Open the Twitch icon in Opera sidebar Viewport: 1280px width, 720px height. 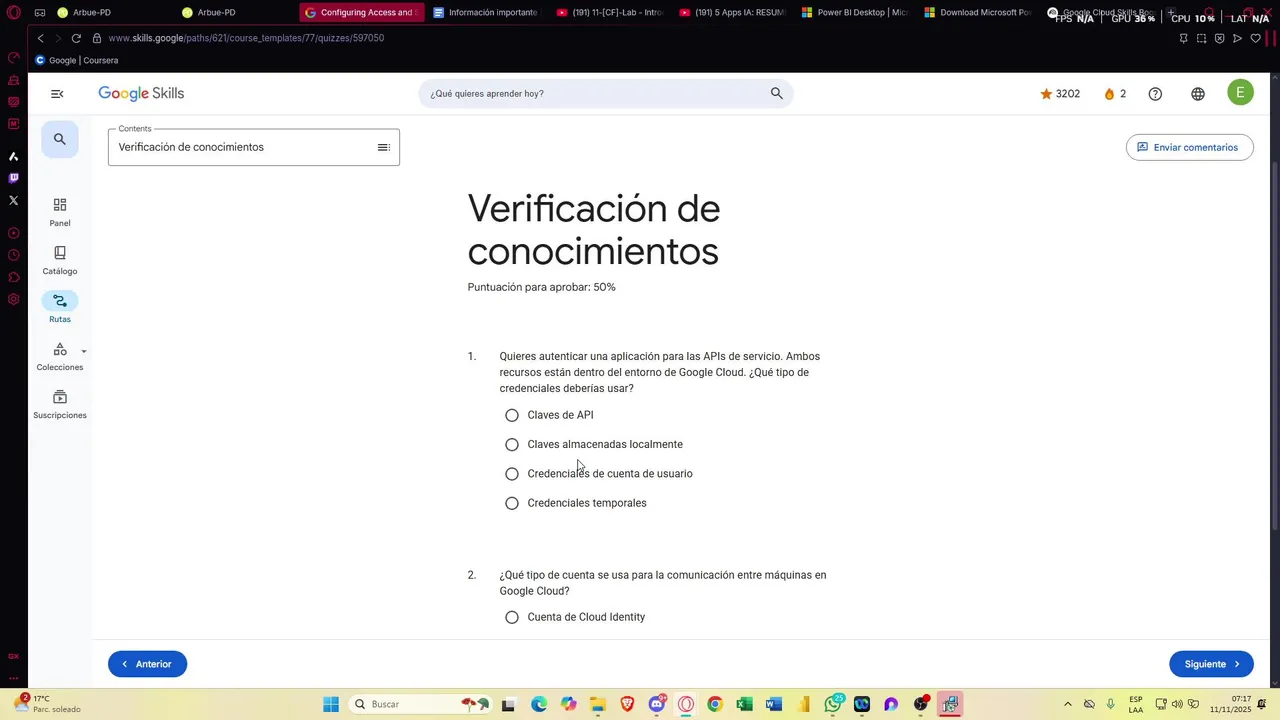tap(13, 178)
